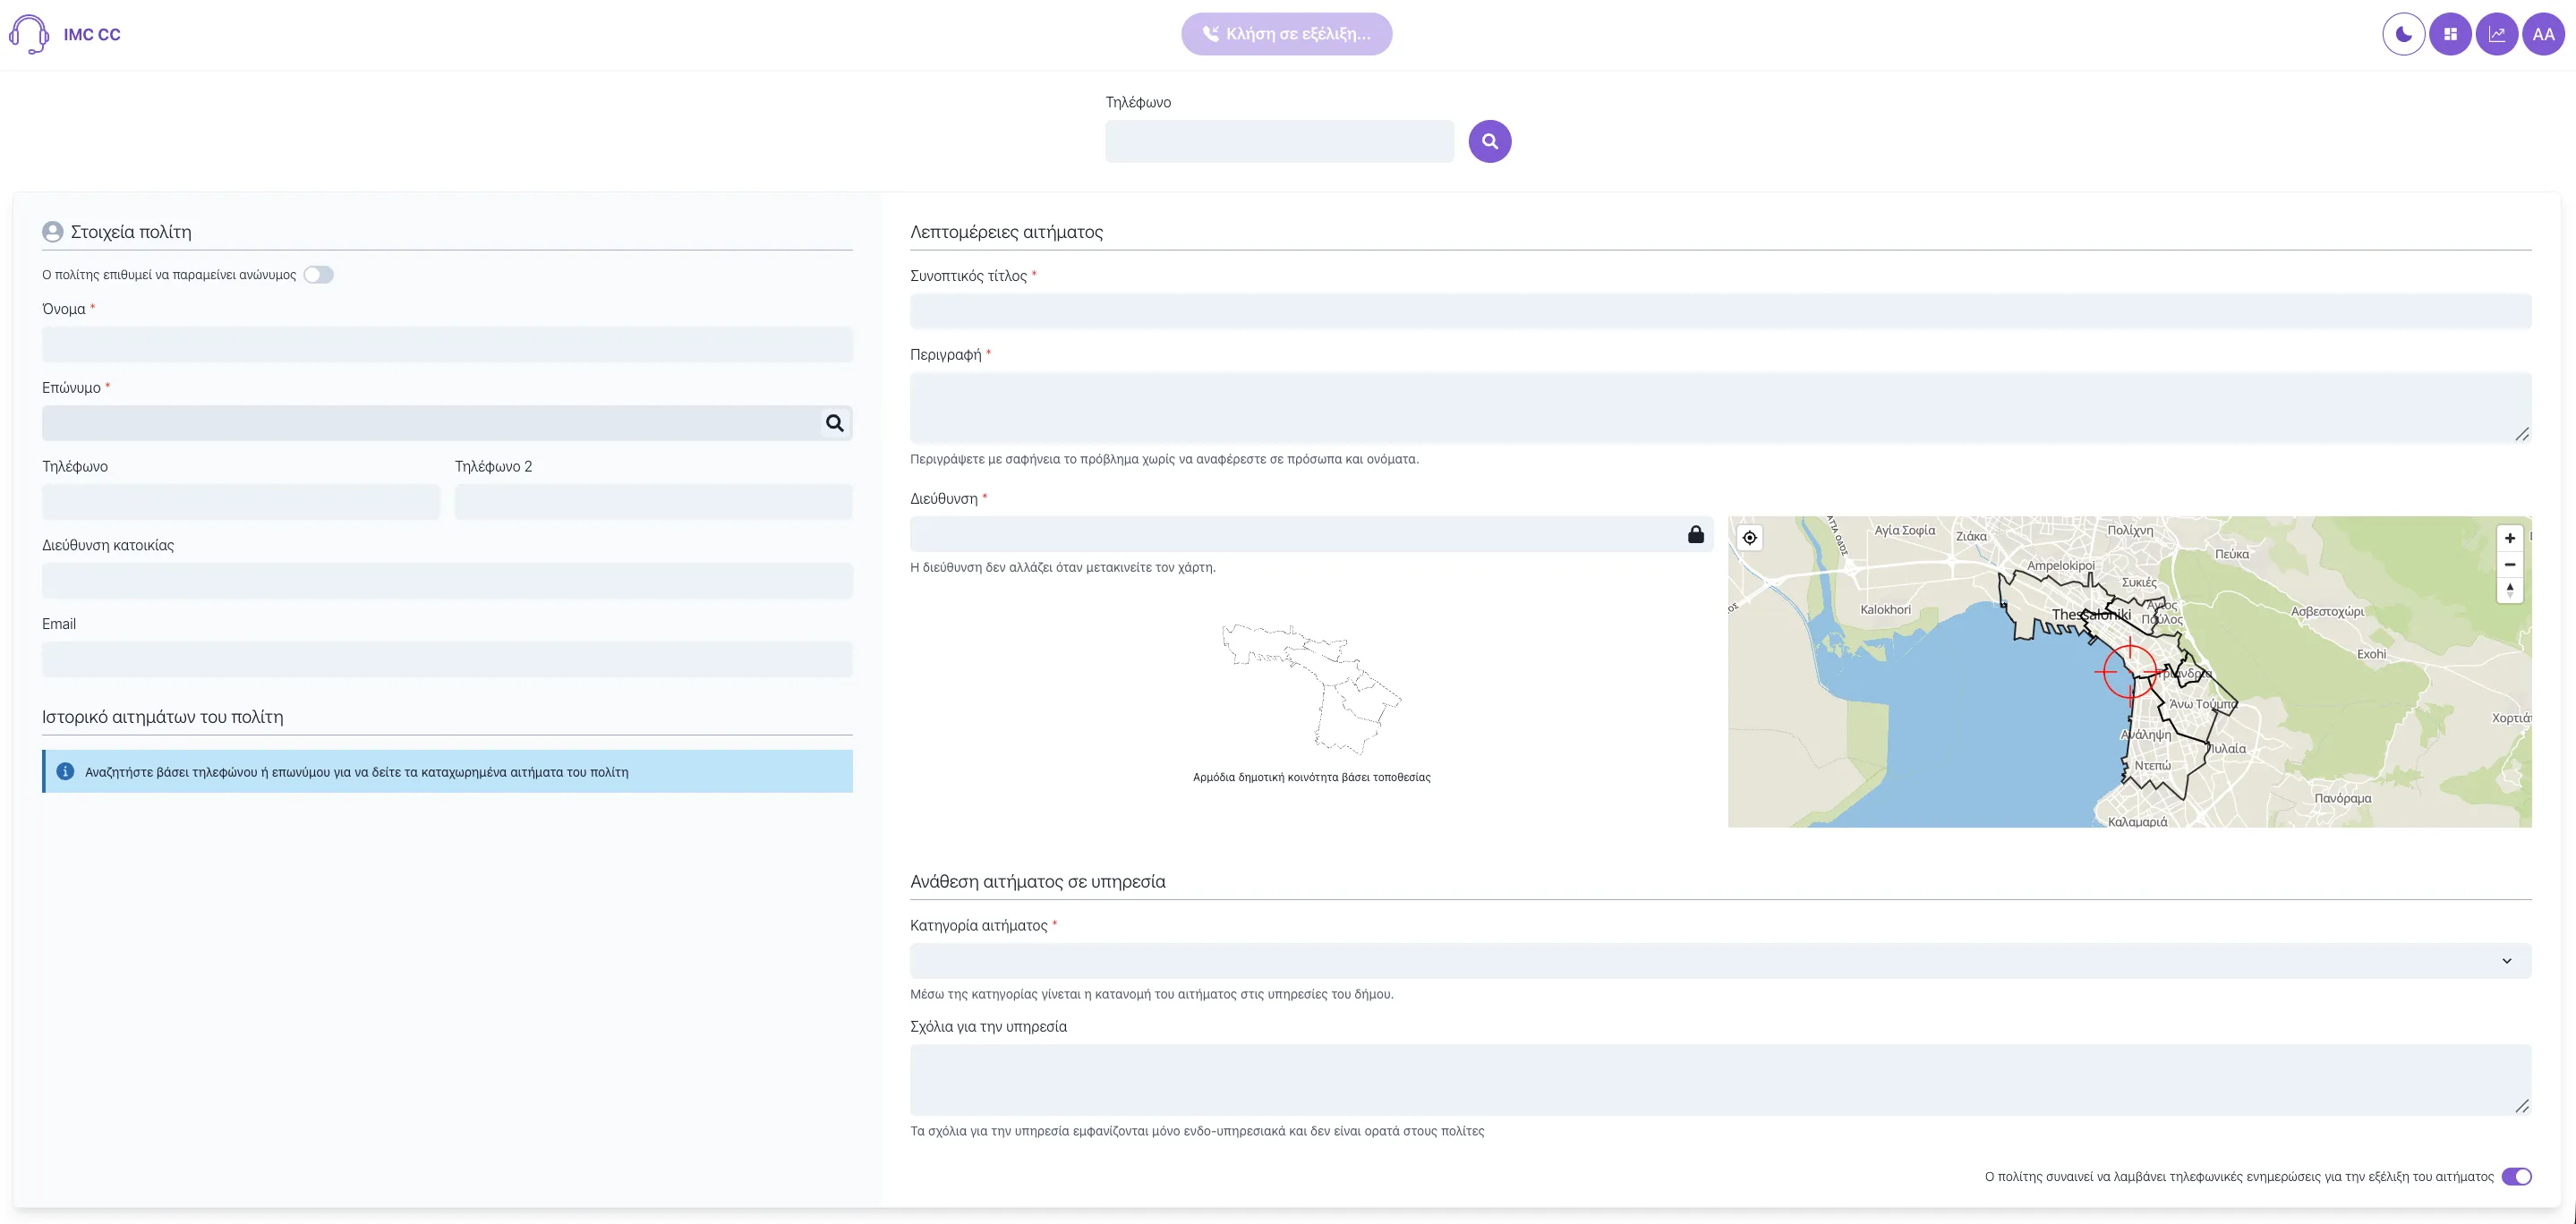
Task: Click the lock icon next to Διεύθυνση
Action: pos(1696,533)
